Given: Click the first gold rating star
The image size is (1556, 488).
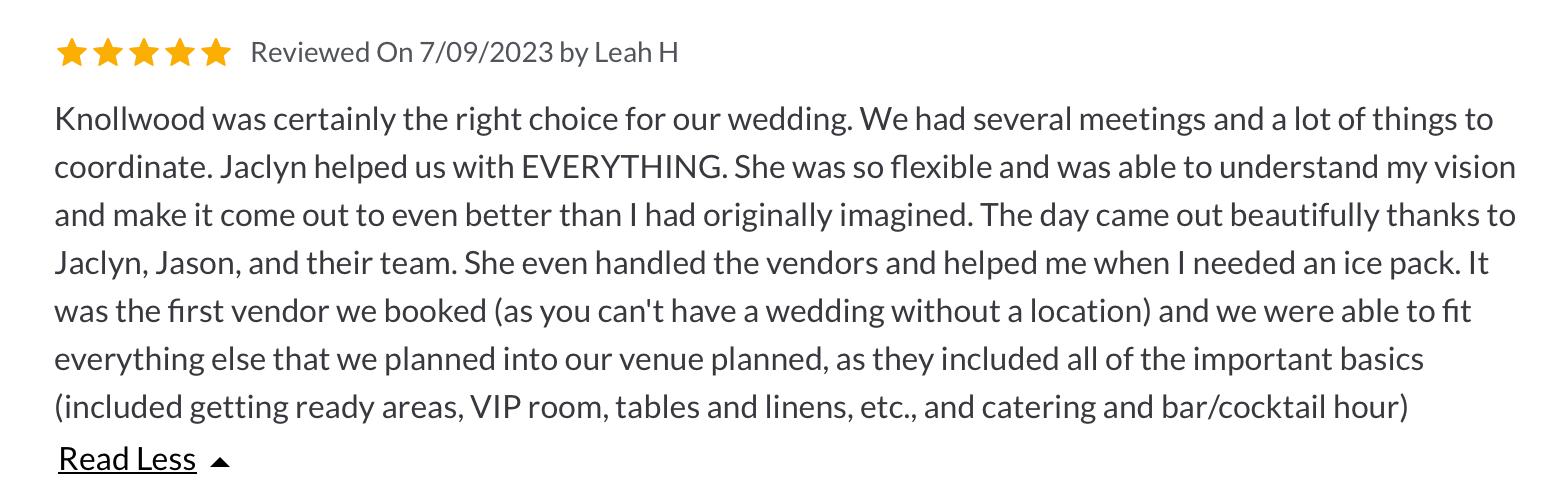Looking at the screenshot, I should pos(71,52).
